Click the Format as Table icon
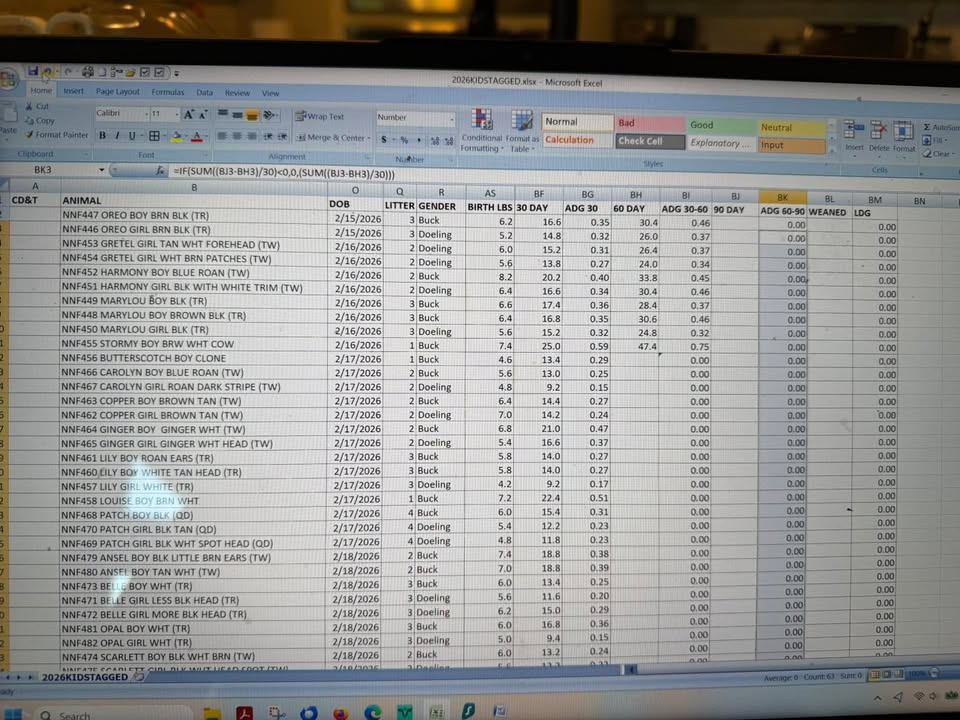This screenshot has height=720, width=960. [521, 130]
